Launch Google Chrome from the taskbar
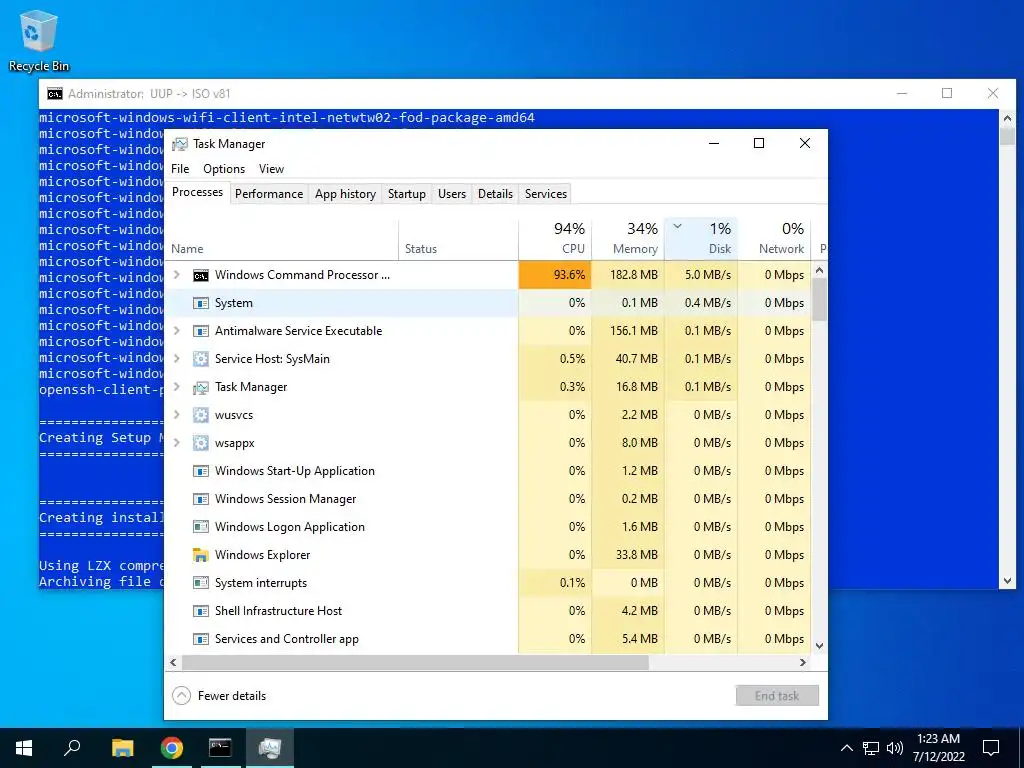The width and height of the screenshot is (1024, 768). pyautogui.click(x=171, y=748)
